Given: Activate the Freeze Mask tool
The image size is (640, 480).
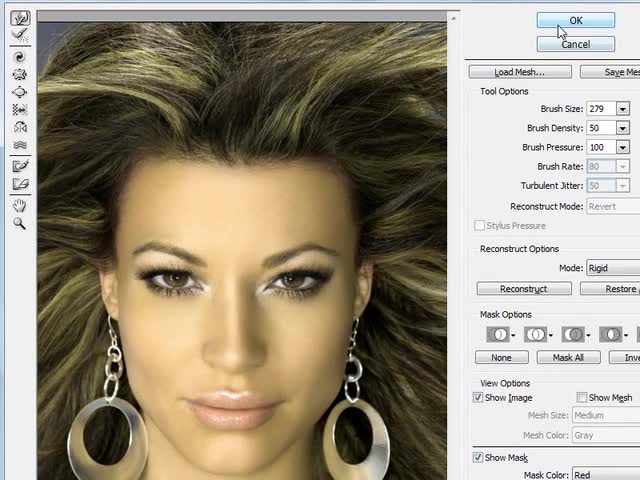Looking at the screenshot, I should pos(19,166).
